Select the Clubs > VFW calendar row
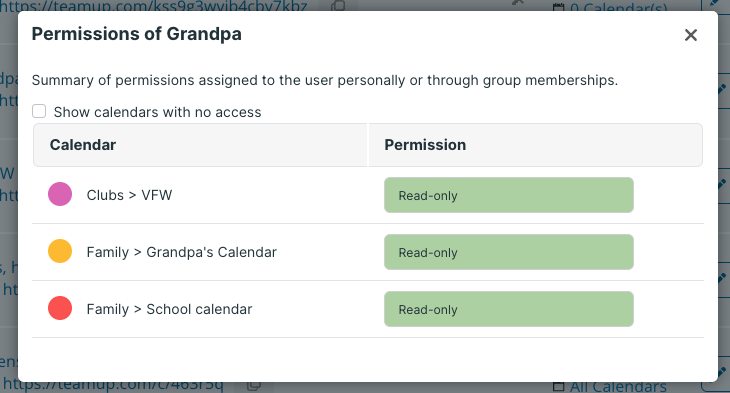Screen dimensions: 730x393 pyautogui.click(x=368, y=195)
